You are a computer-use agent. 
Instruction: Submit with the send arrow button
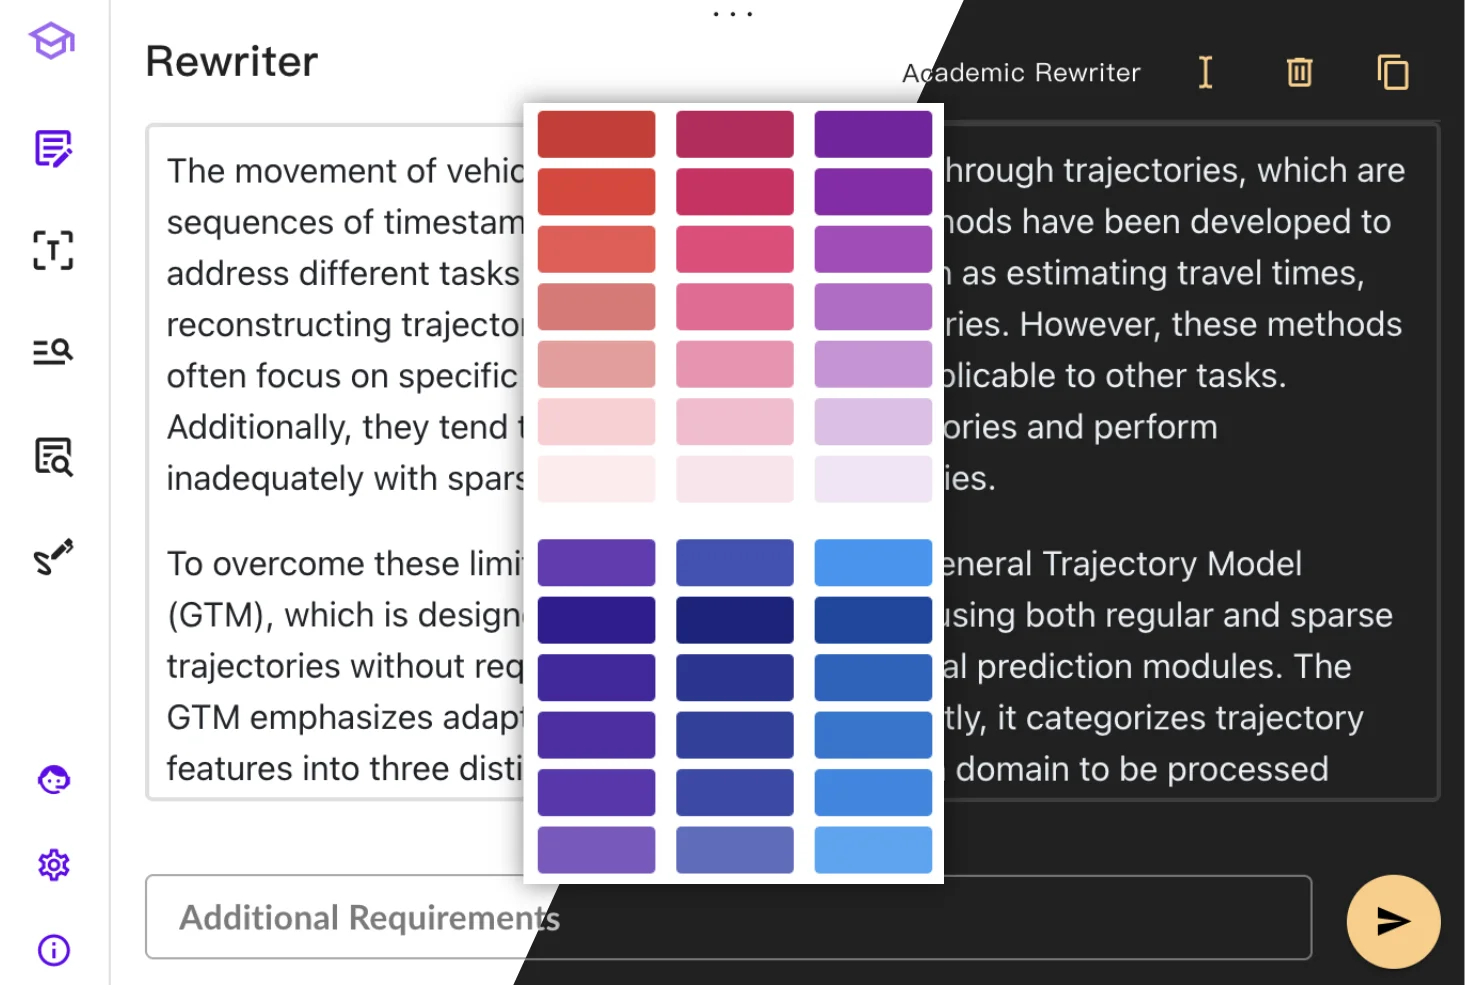pyautogui.click(x=1392, y=921)
